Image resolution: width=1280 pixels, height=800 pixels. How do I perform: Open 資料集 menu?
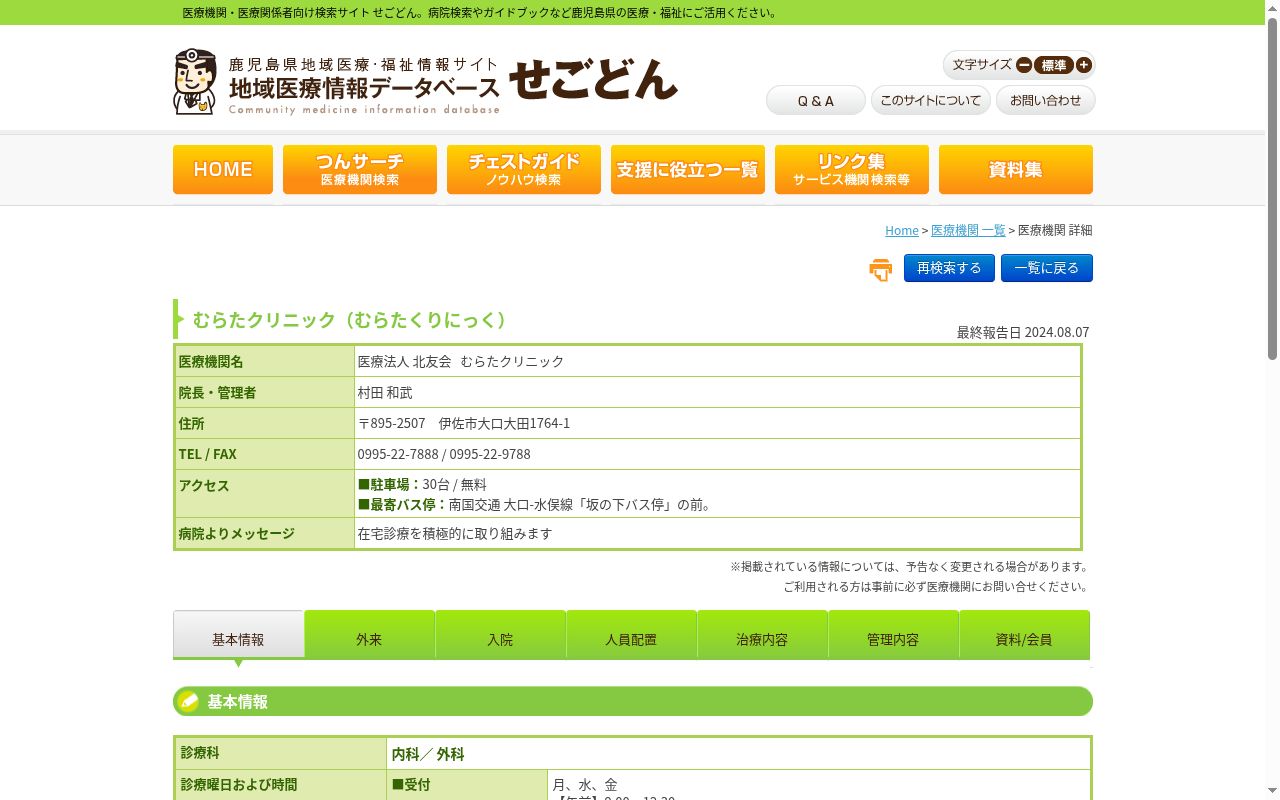(x=1016, y=169)
